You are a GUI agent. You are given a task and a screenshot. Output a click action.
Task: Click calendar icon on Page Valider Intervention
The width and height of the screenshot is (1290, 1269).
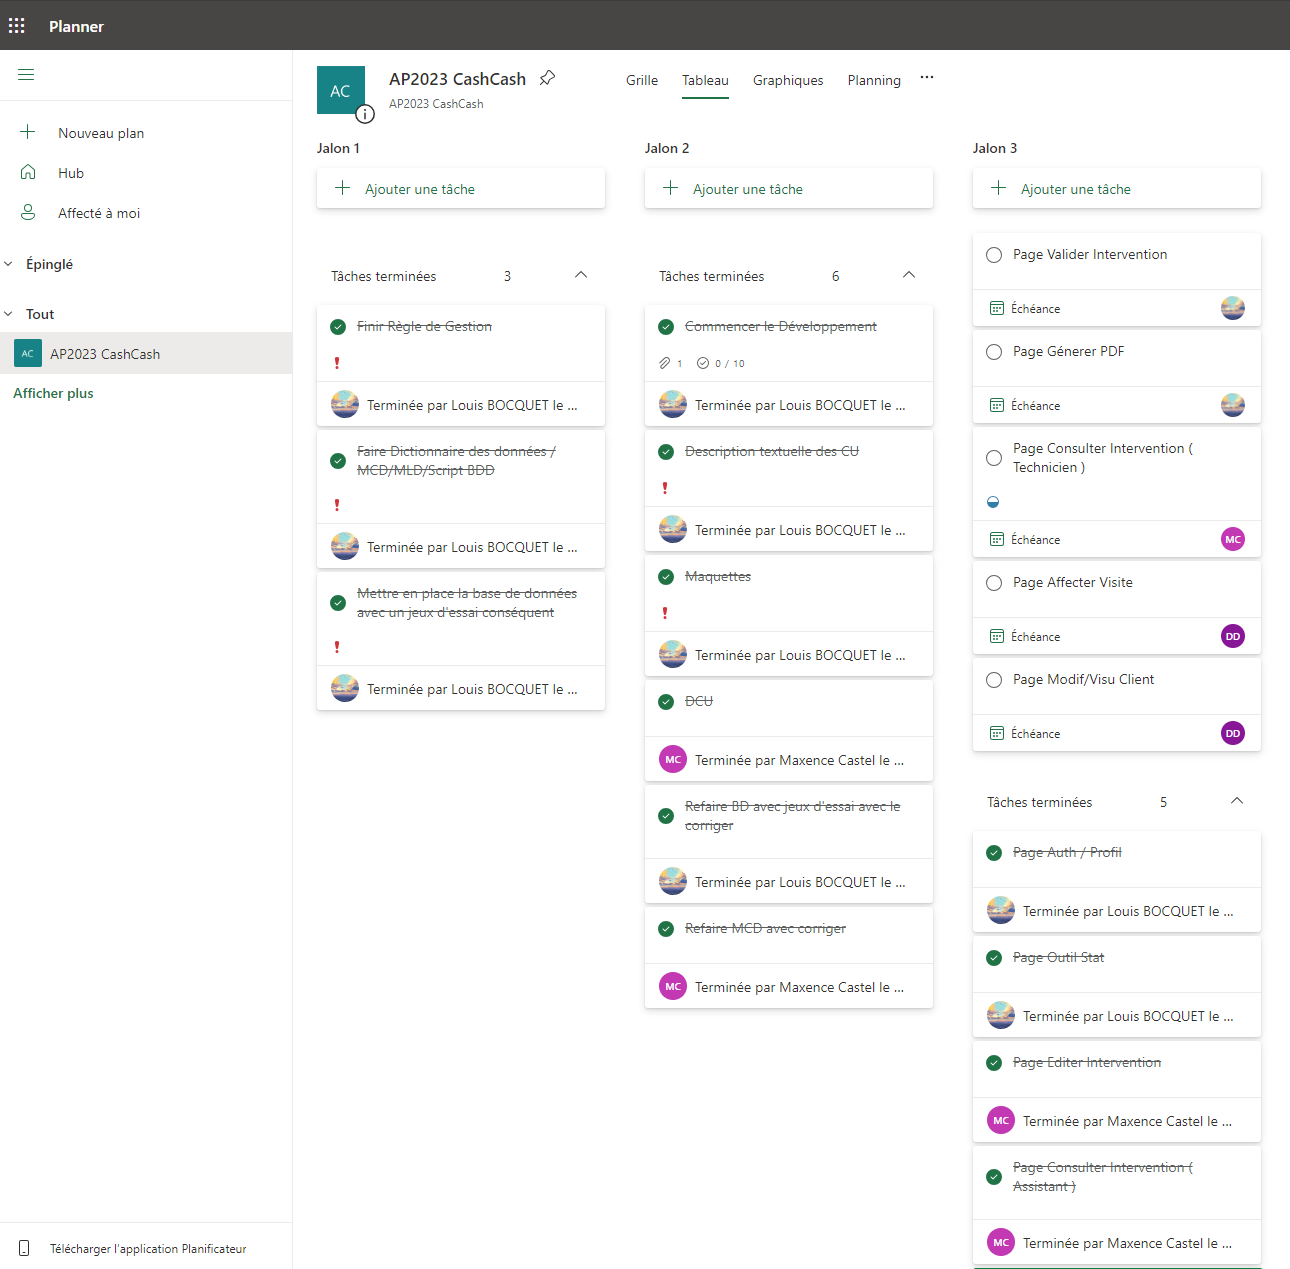click(997, 309)
